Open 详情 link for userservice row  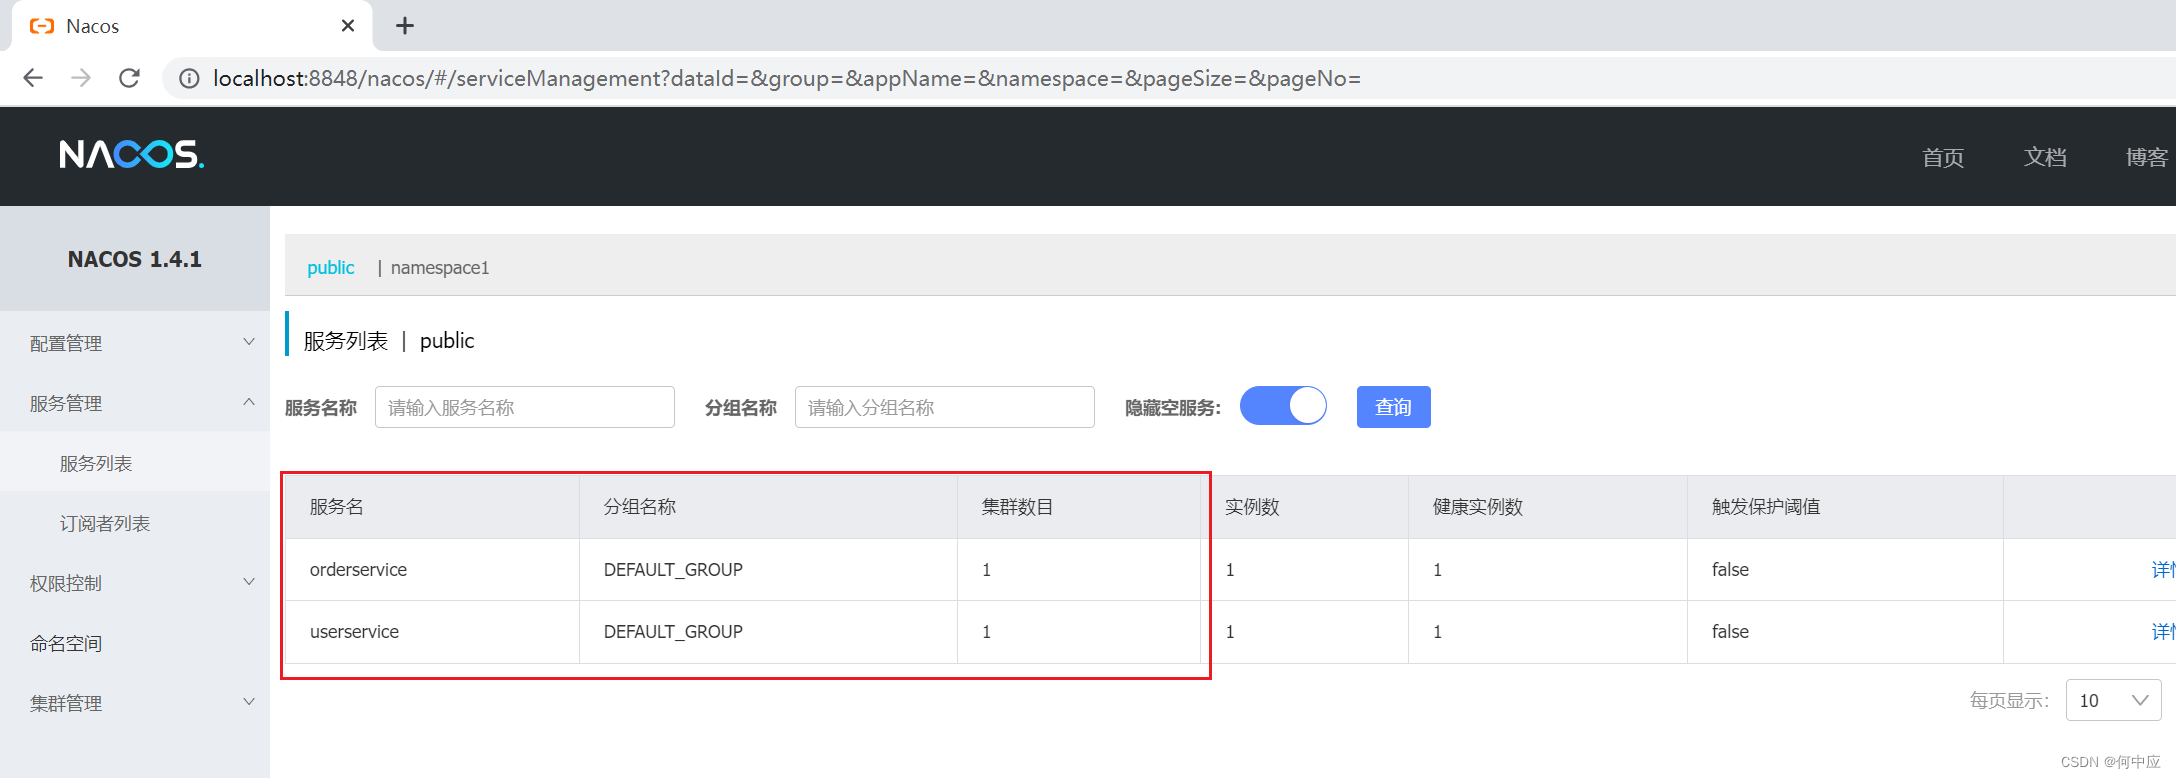coord(2163,631)
